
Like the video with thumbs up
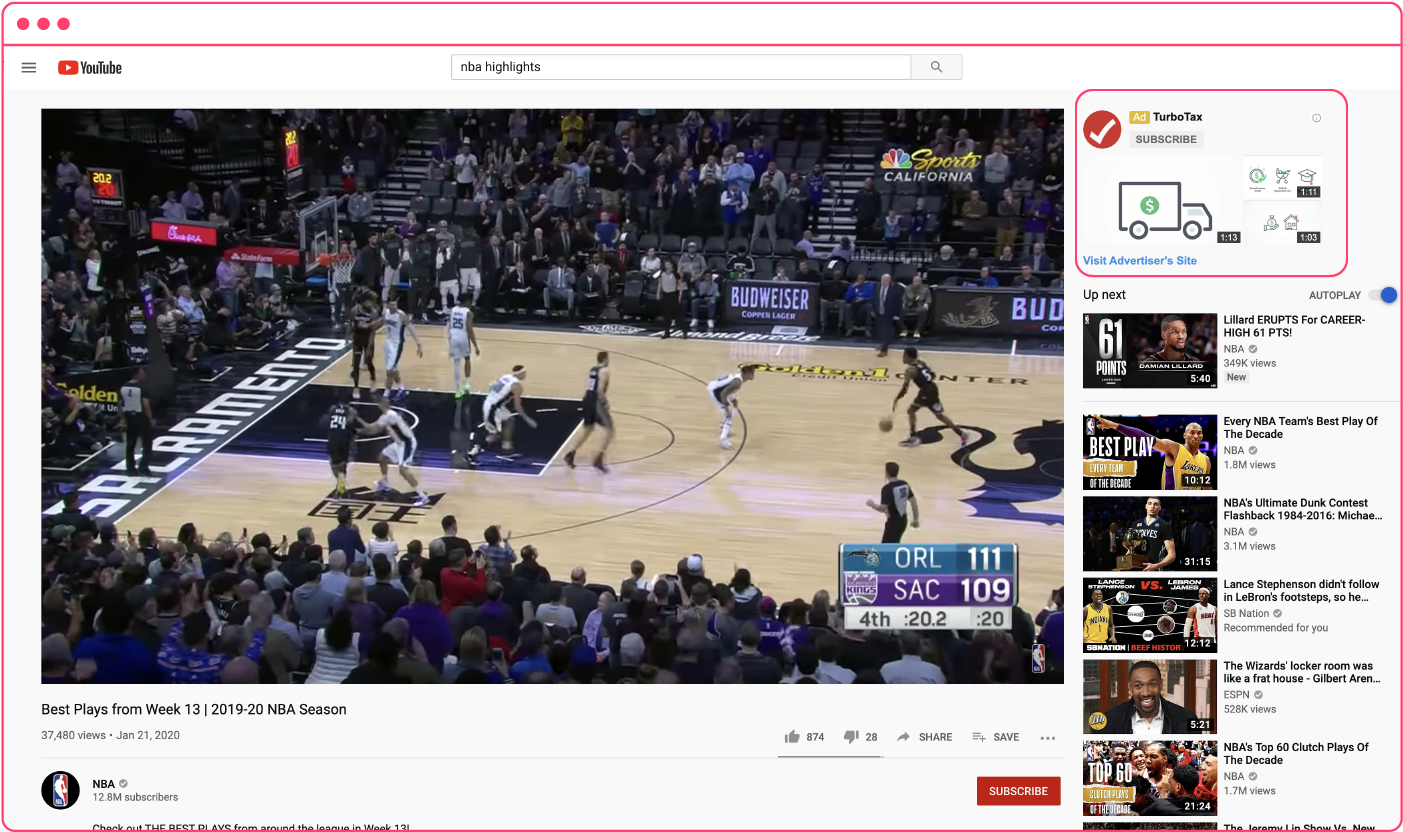pyautogui.click(x=804, y=737)
